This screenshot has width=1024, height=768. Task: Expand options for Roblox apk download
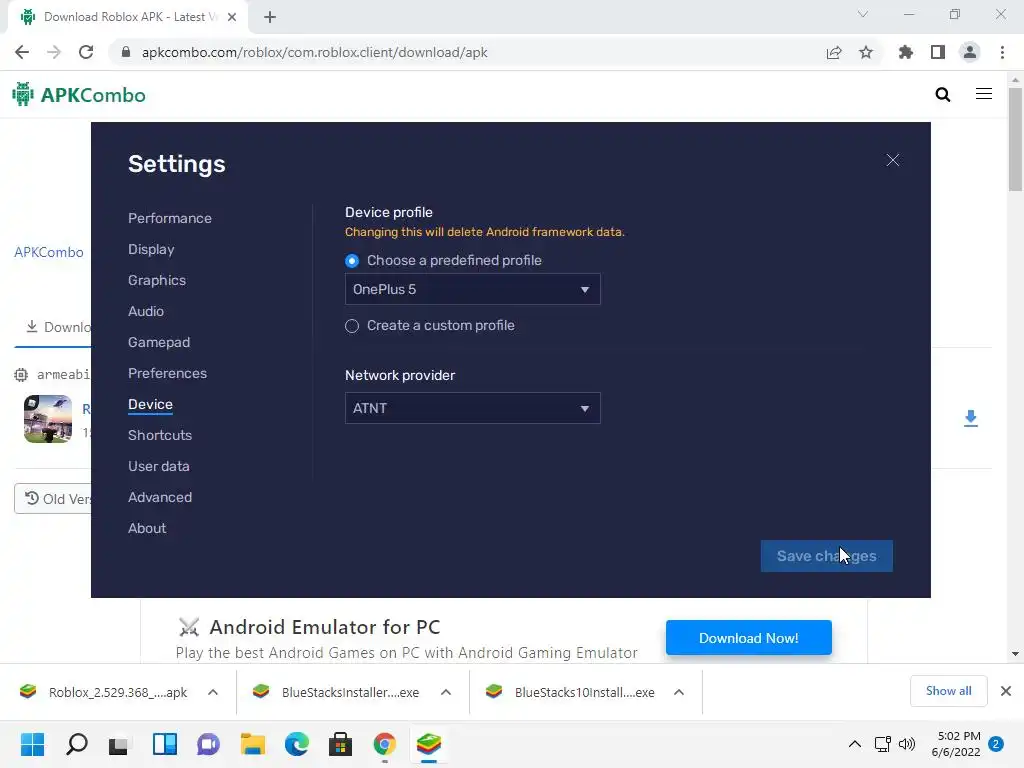pyautogui.click(x=213, y=692)
